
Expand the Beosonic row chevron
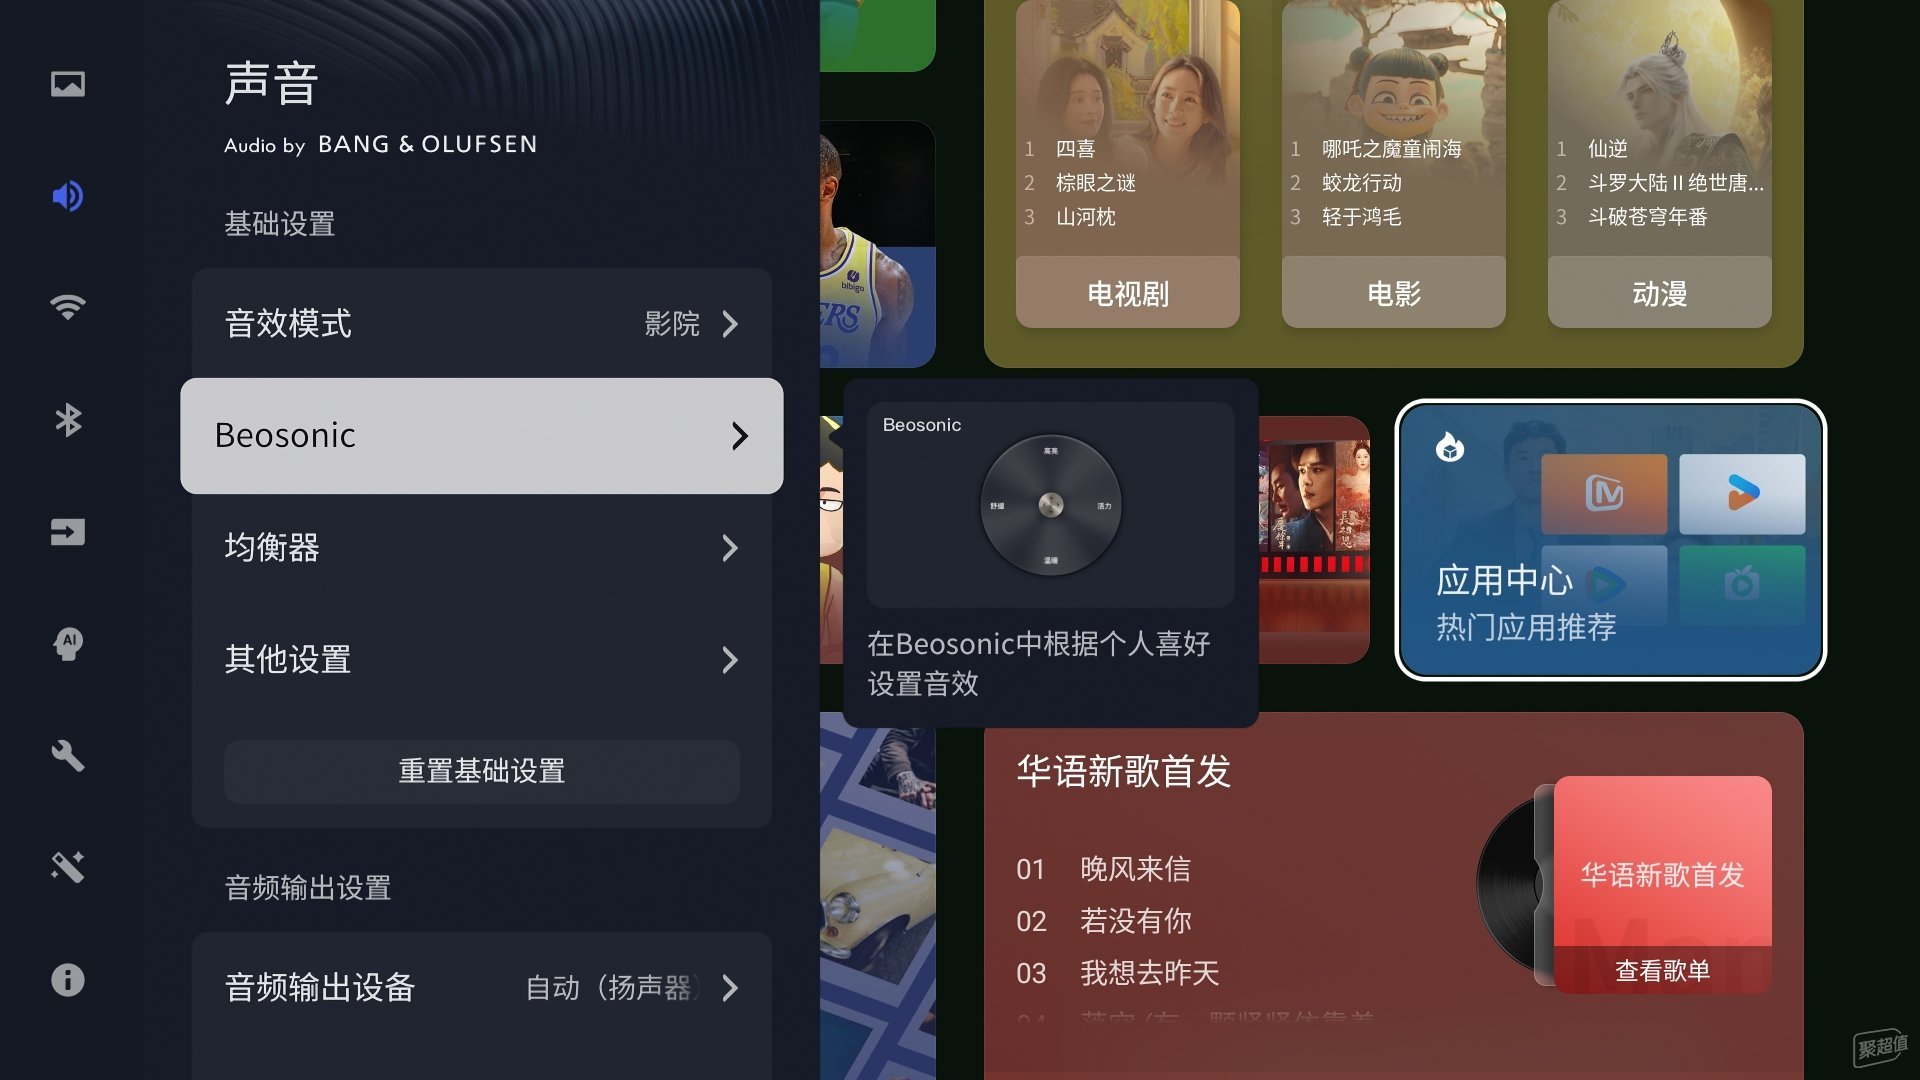pos(739,436)
